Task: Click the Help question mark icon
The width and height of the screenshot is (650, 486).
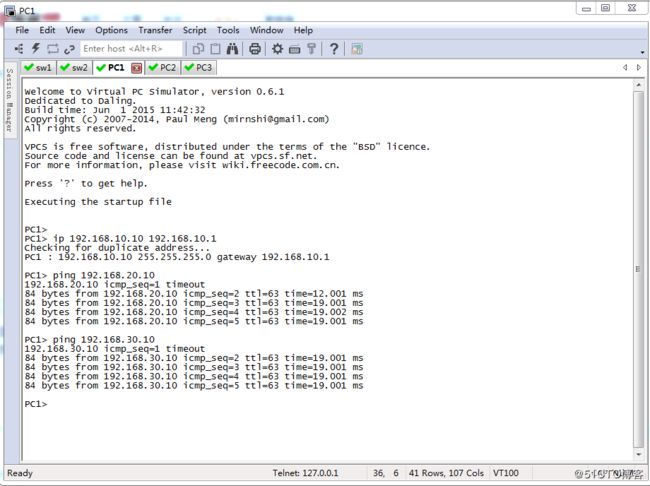Action: point(334,49)
